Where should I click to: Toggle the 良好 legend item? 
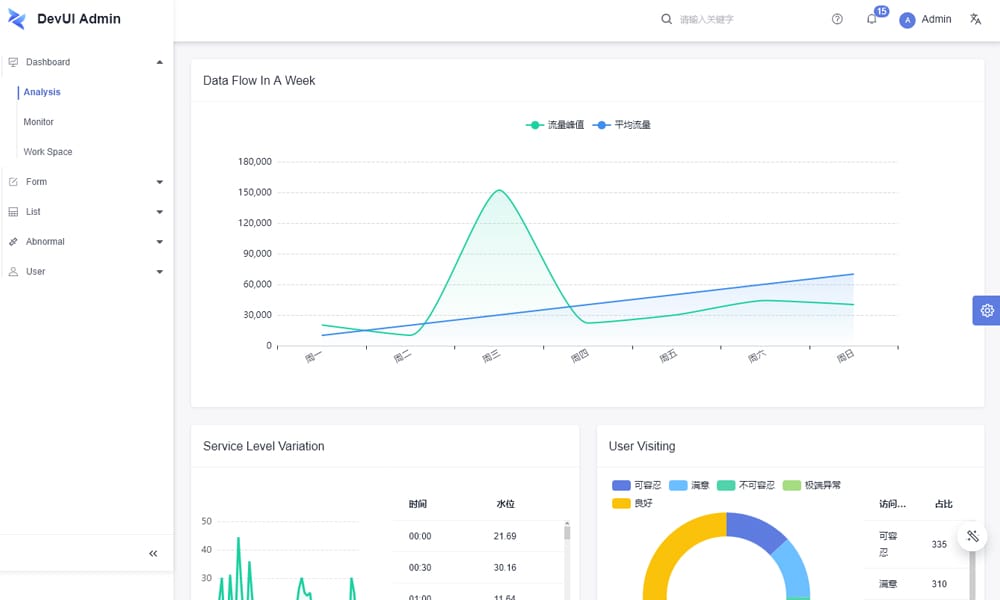coord(632,503)
